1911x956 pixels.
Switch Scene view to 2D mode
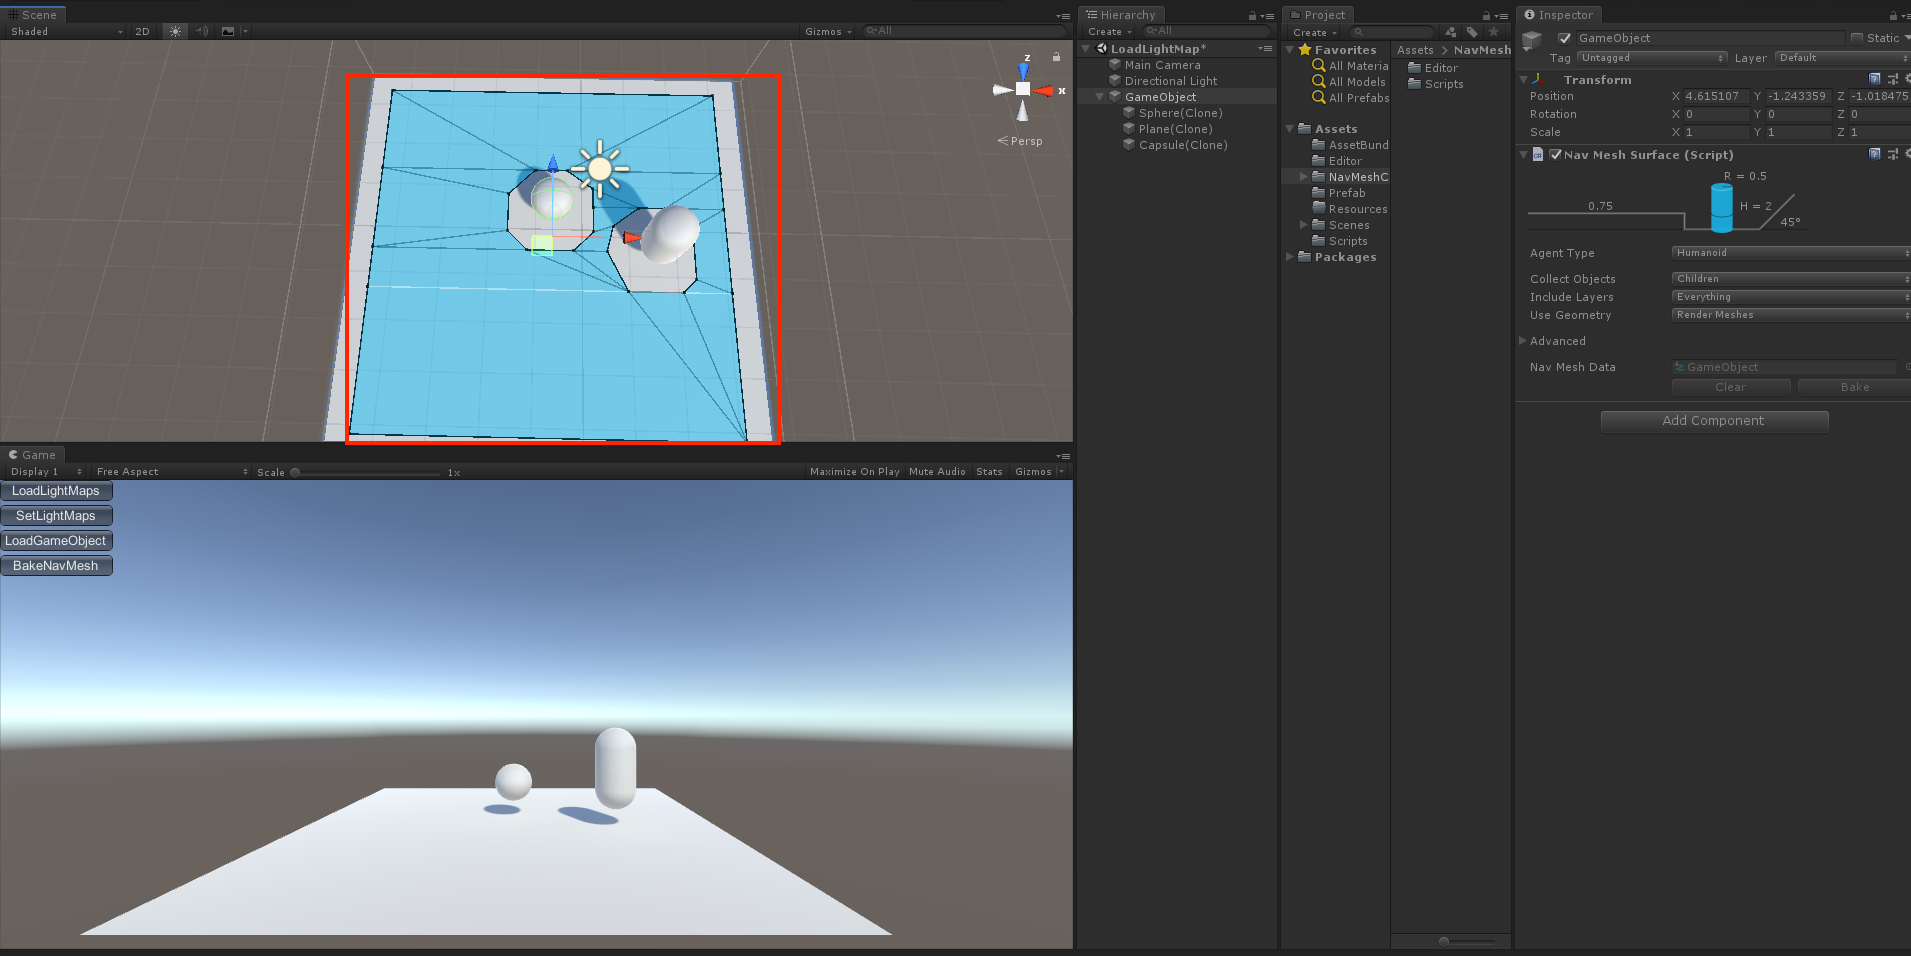(x=142, y=31)
